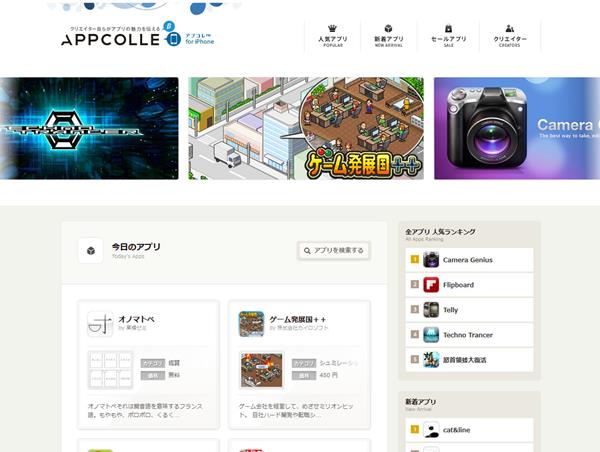Click the magnifier icon in search box
600x452 pixels.
tap(307, 251)
